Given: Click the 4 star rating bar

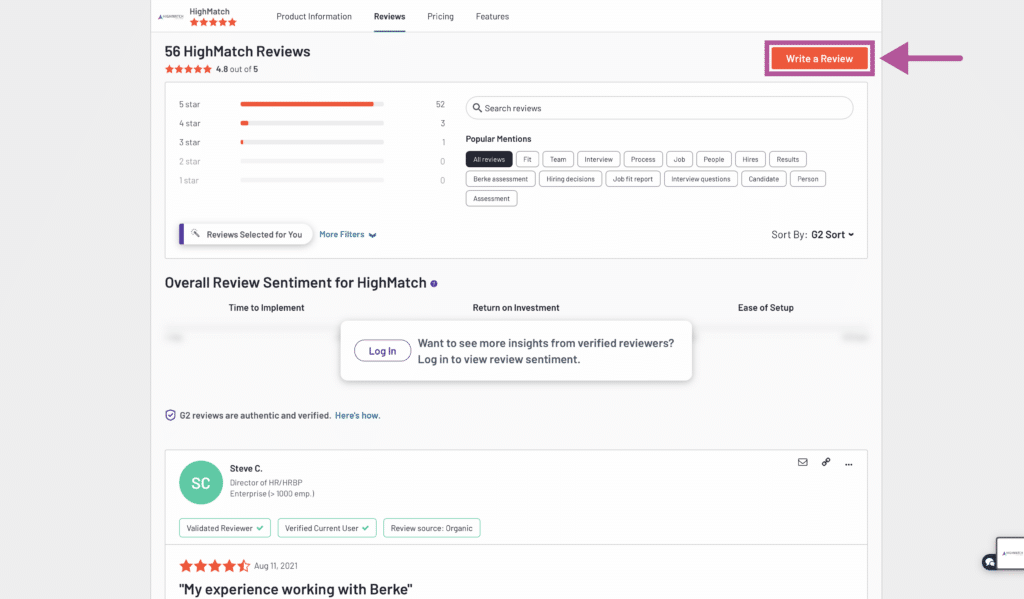Looking at the screenshot, I should pyautogui.click(x=312, y=123).
